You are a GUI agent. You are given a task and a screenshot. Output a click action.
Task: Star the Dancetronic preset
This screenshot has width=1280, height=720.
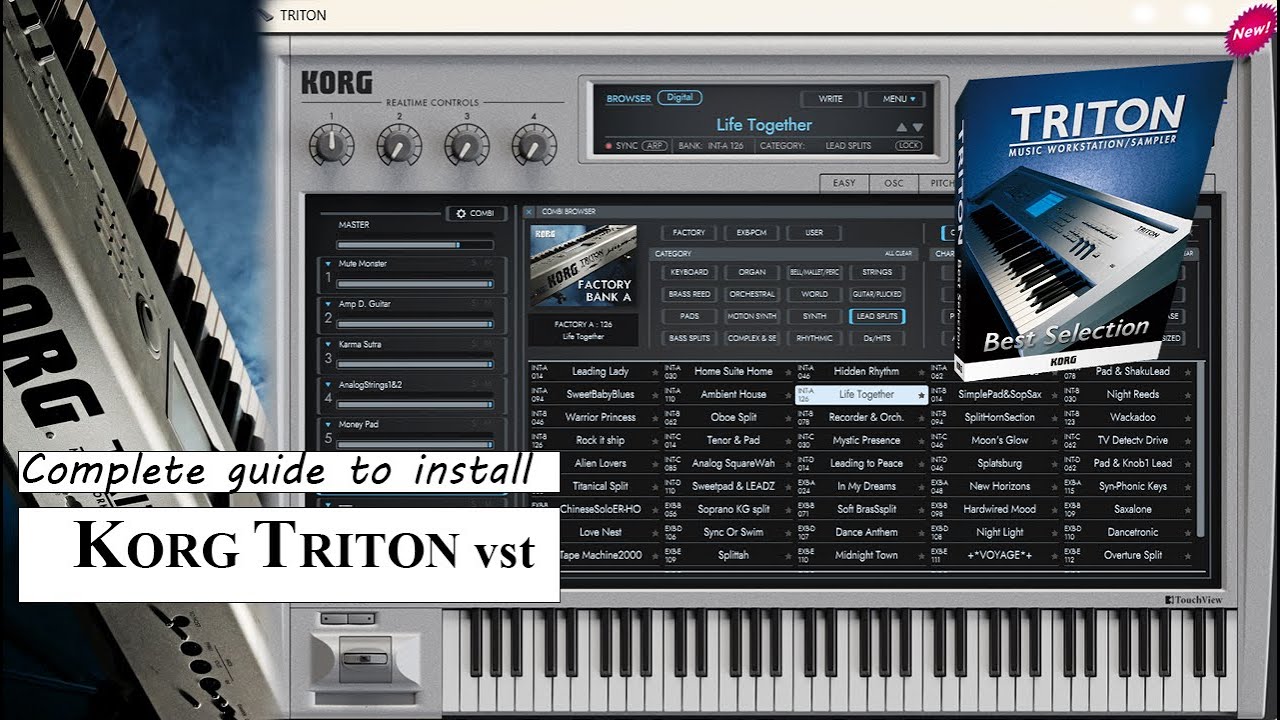[1187, 533]
